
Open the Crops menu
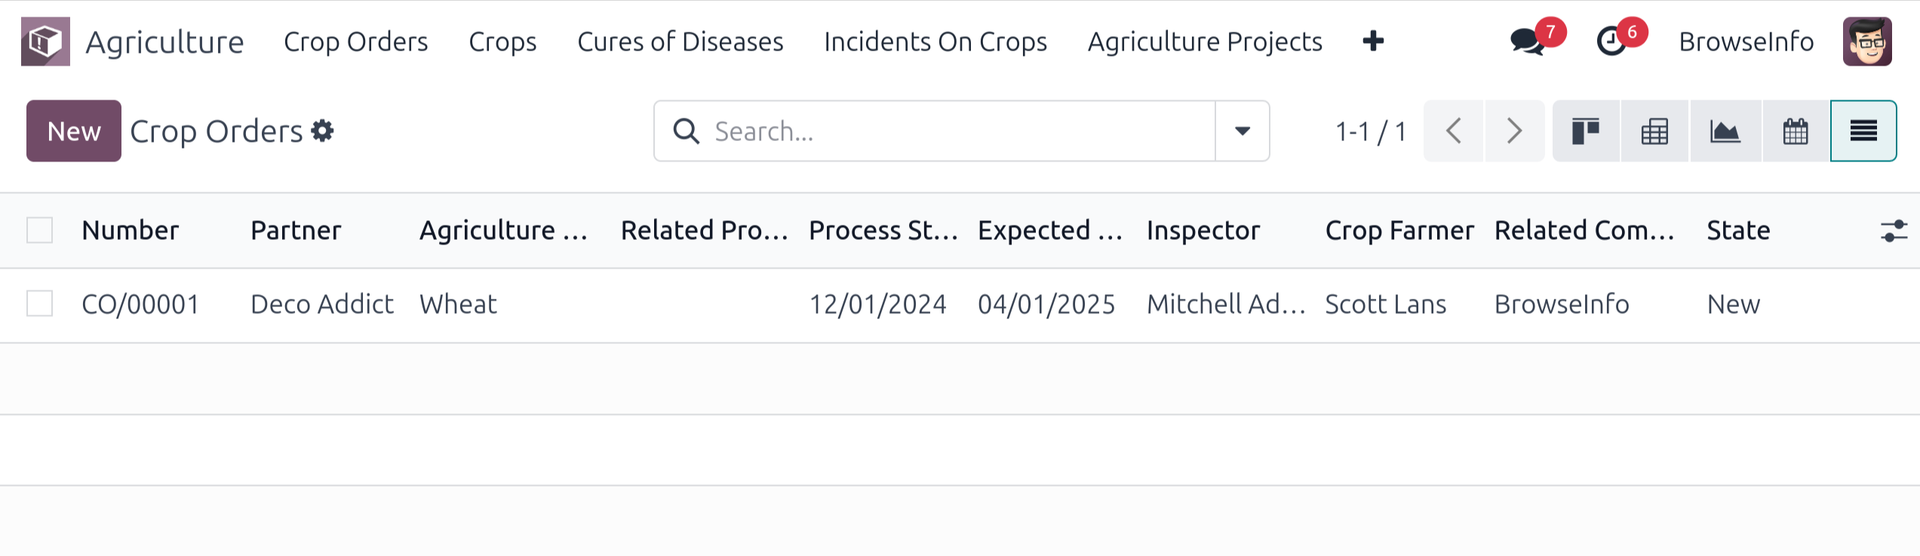tap(502, 42)
